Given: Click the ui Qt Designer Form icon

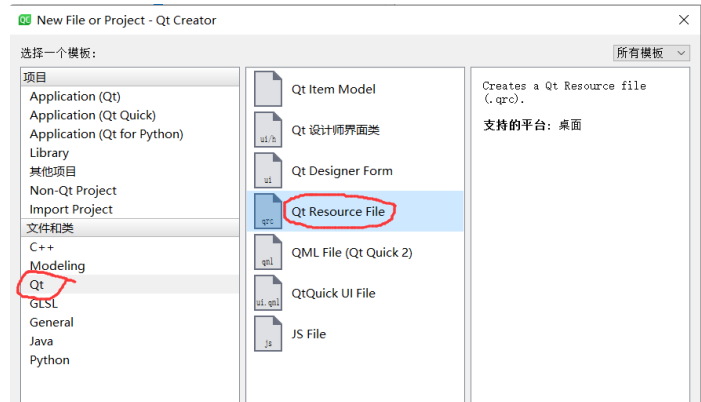Looking at the screenshot, I should pos(268,170).
